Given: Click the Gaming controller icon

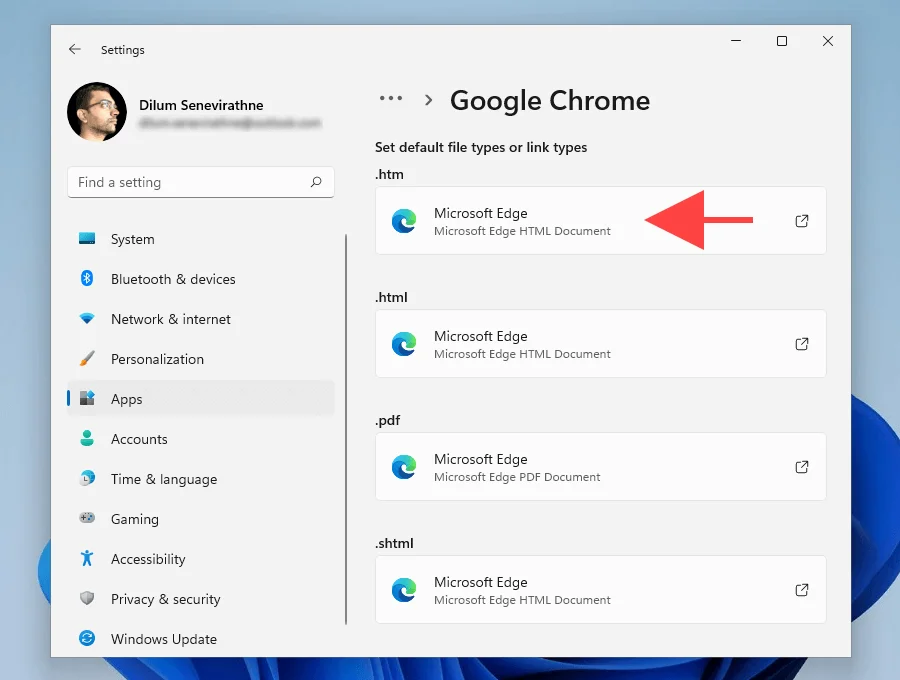Looking at the screenshot, I should tap(87, 518).
